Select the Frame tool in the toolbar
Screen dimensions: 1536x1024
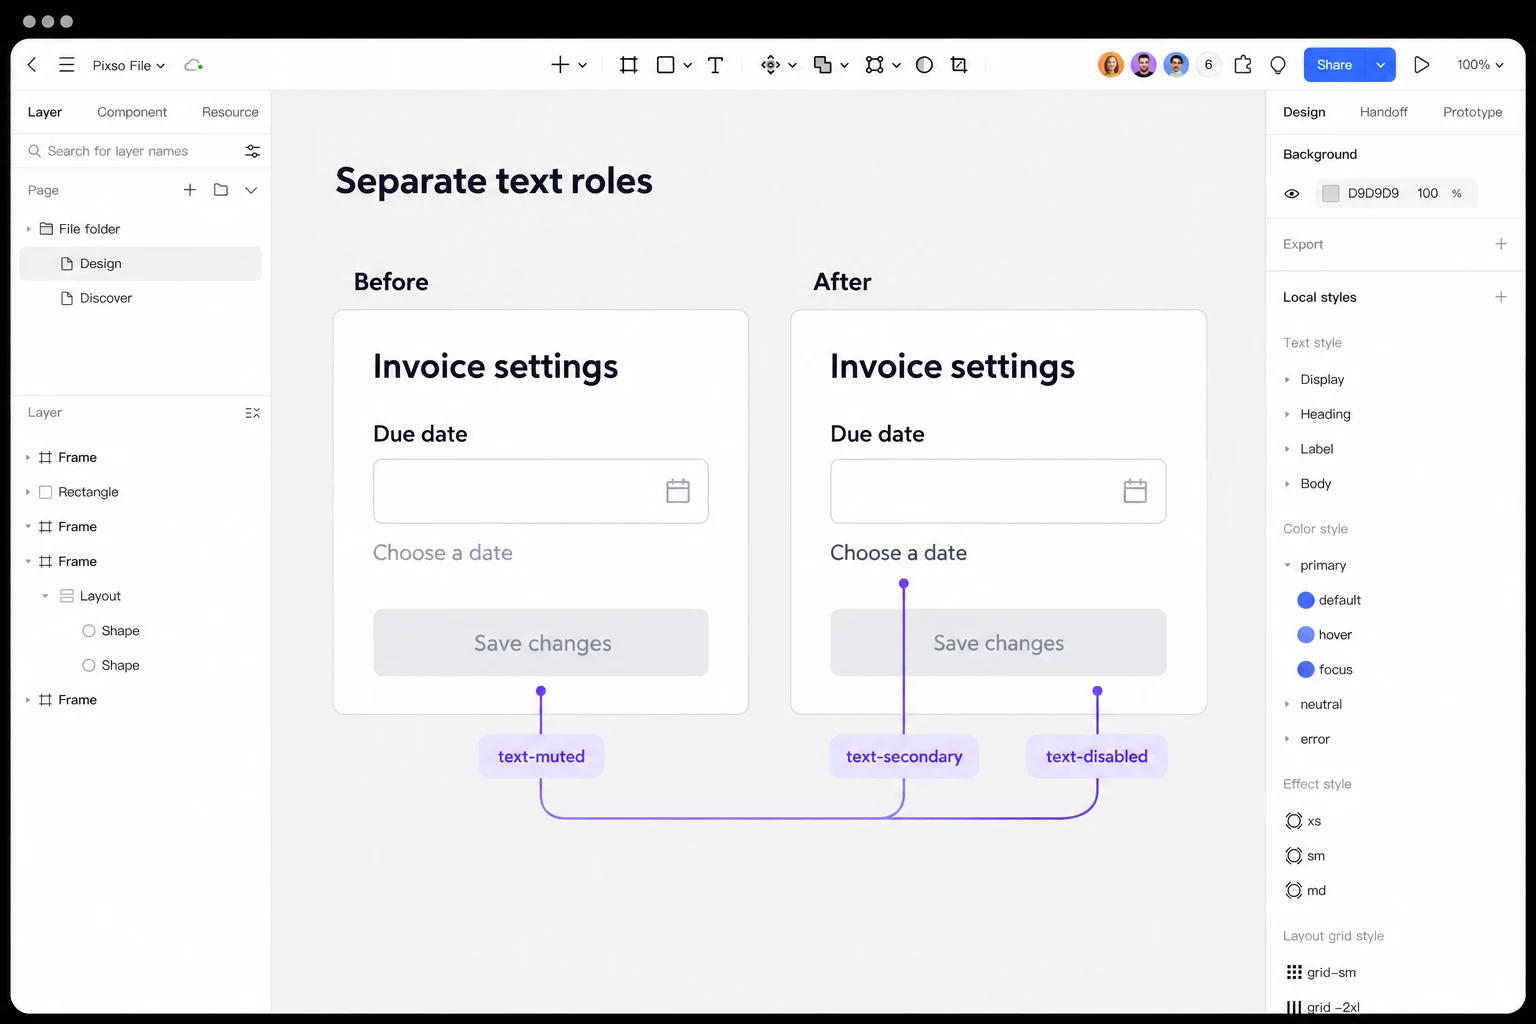pyautogui.click(x=629, y=65)
